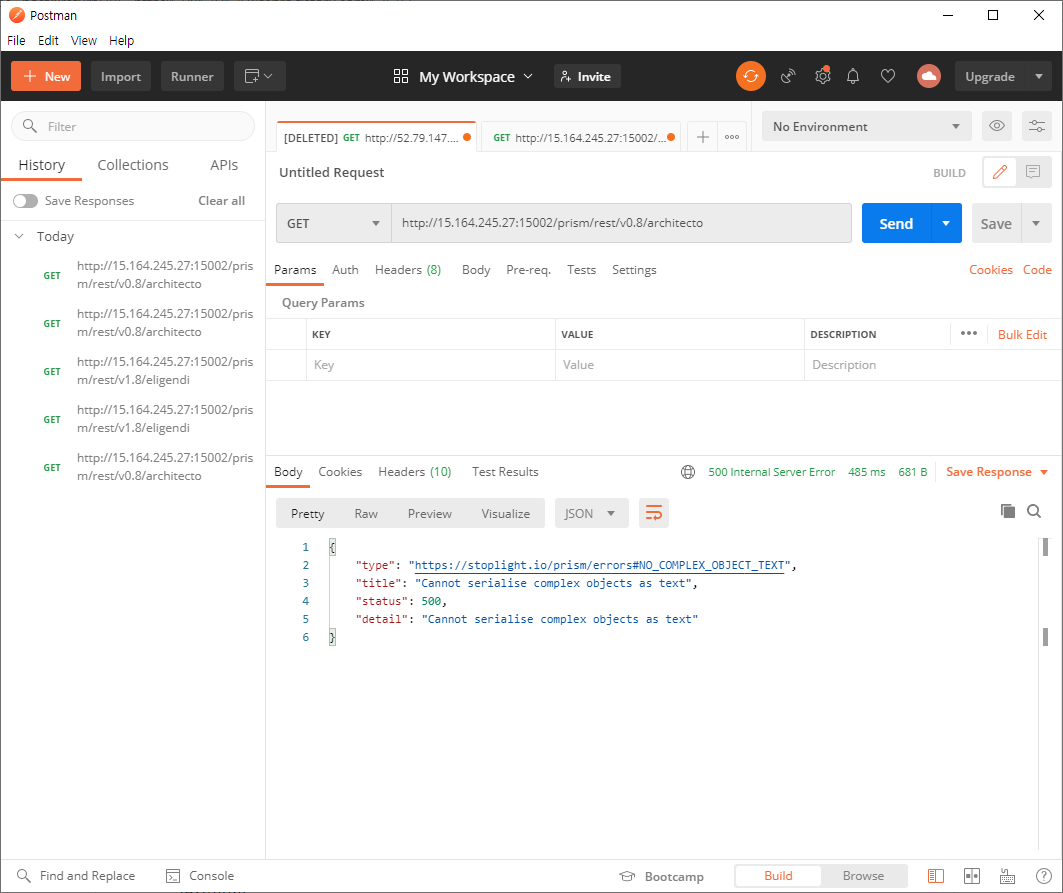The height and width of the screenshot is (893, 1063).
Task: Open user avatar cloud icon
Action: pyautogui.click(x=929, y=76)
